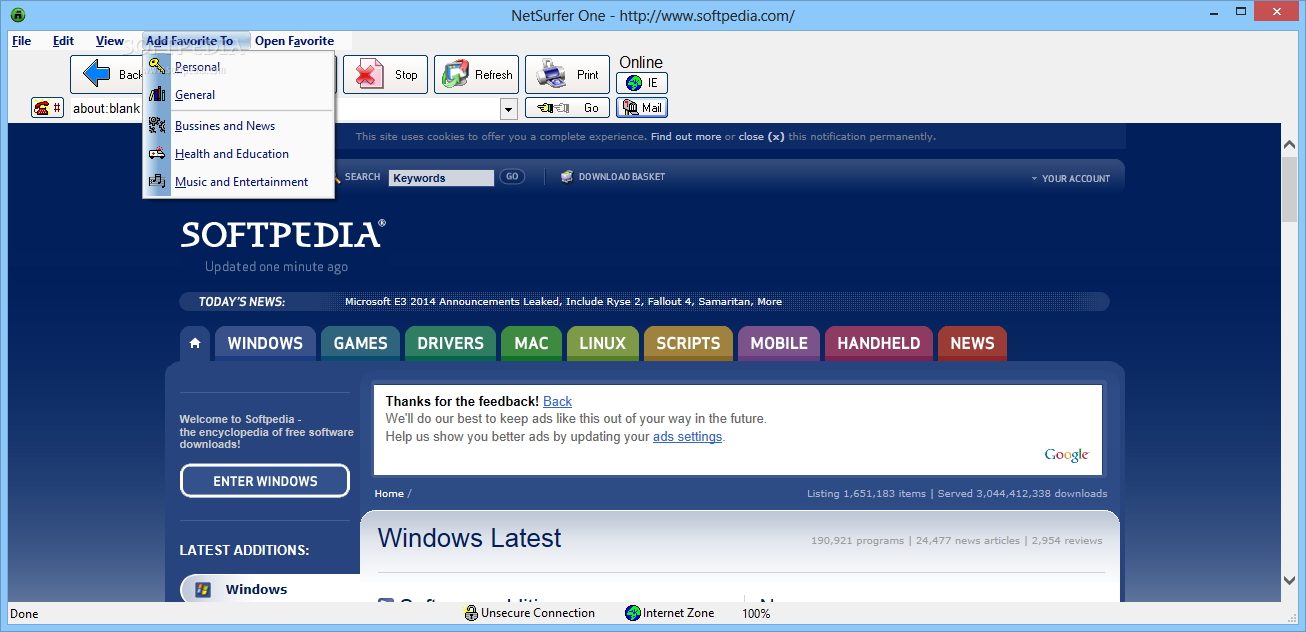Viewport: 1306px width, 632px height.
Task: Click the Internet Zone globe icon
Action: [632, 613]
